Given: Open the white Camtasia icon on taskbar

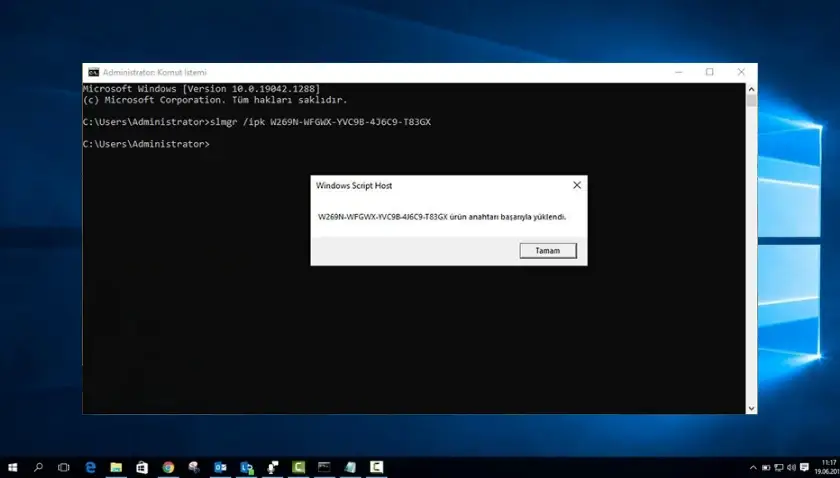Looking at the screenshot, I should tap(377, 467).
